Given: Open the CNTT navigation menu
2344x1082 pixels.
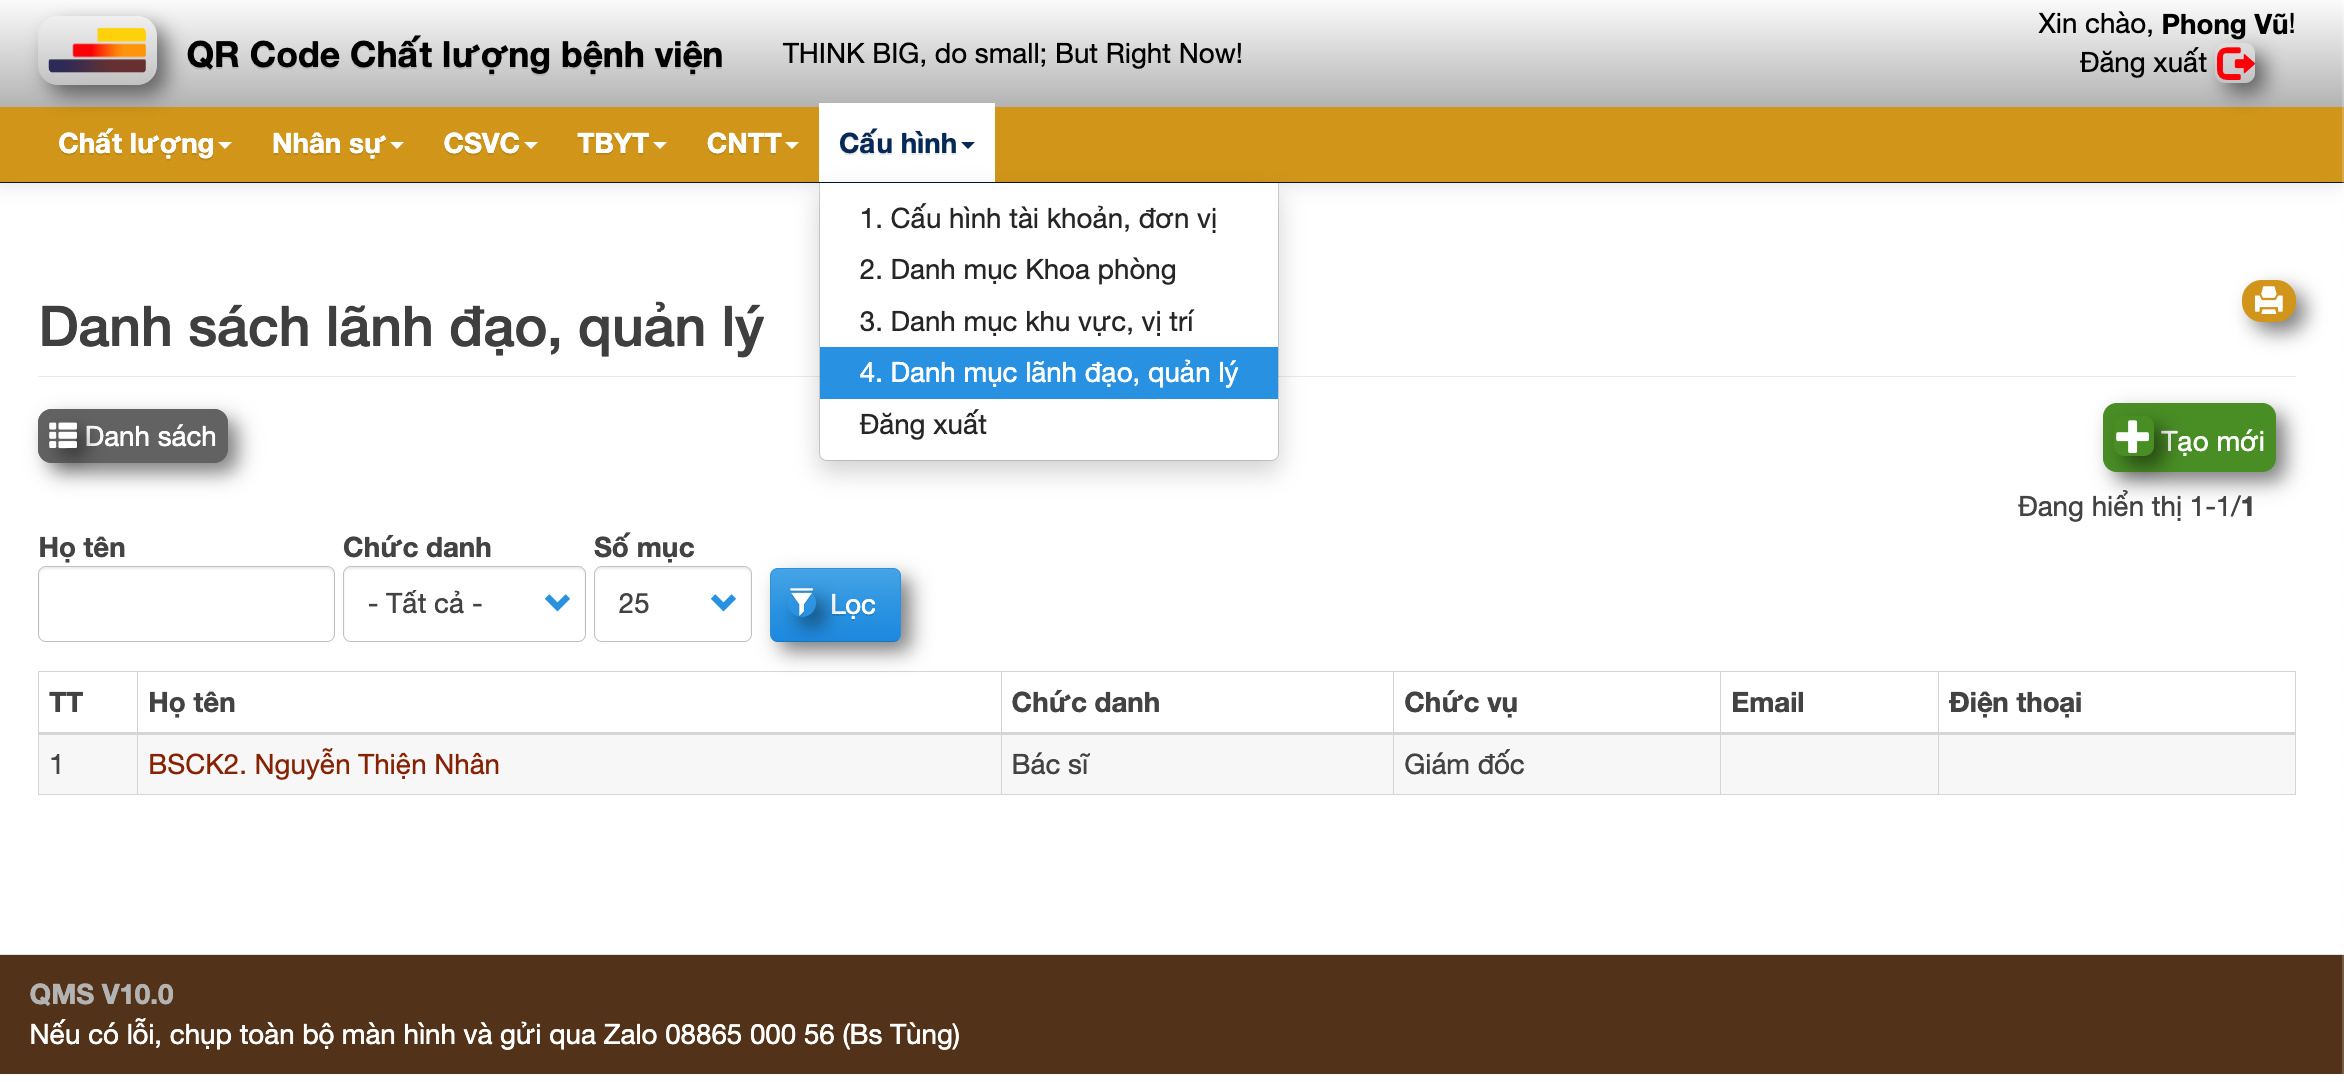Looking at the screenshot, I should [x=752, y=144].
